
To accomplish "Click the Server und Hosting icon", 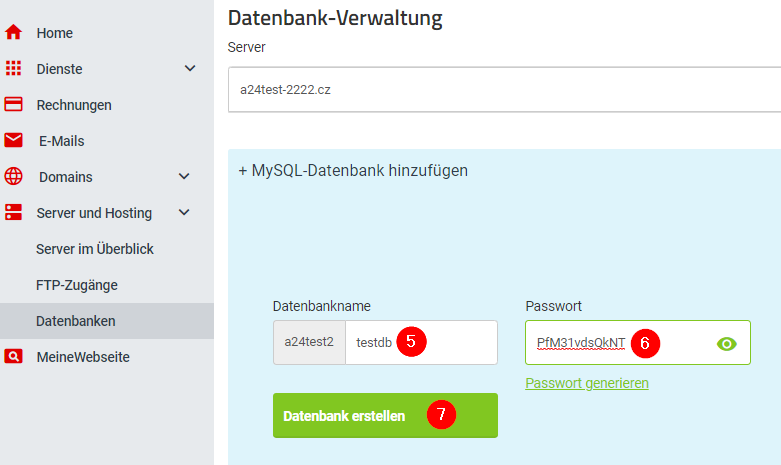I will pos(14,213).
